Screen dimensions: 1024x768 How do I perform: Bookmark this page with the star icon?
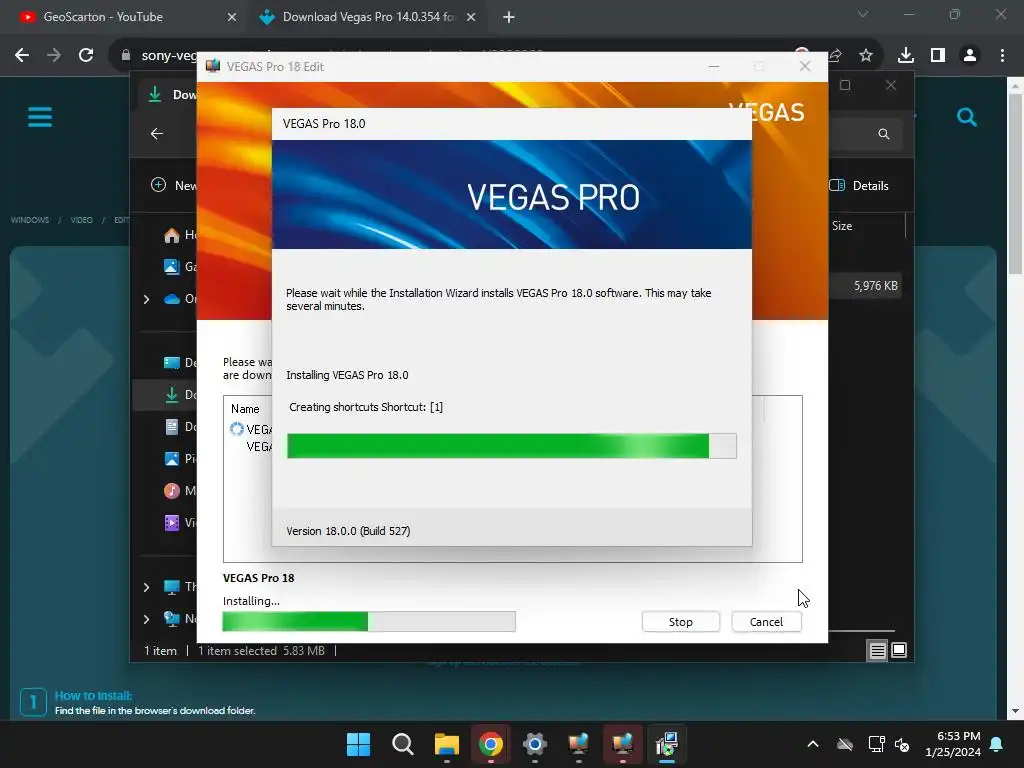(866, 56)
